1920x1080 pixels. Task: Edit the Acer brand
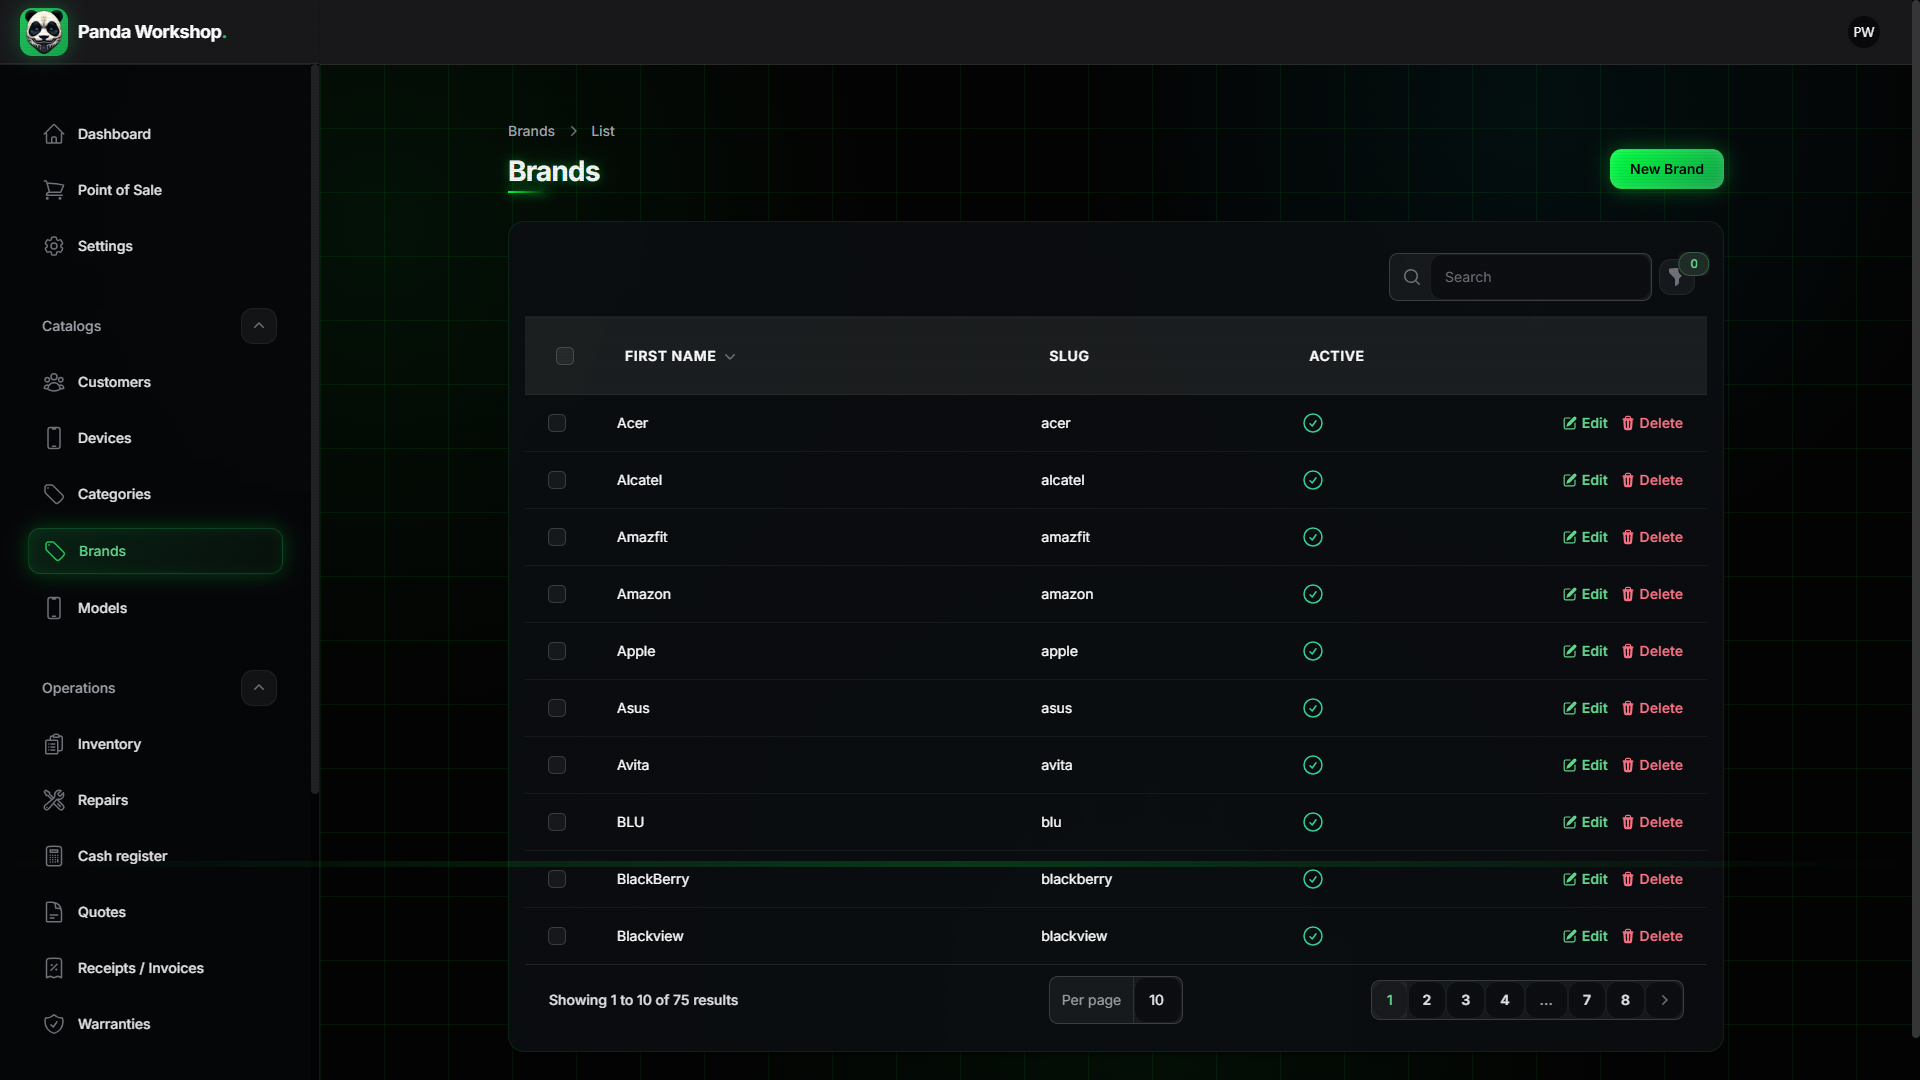pyautogui.click(x=1585, y=423)
